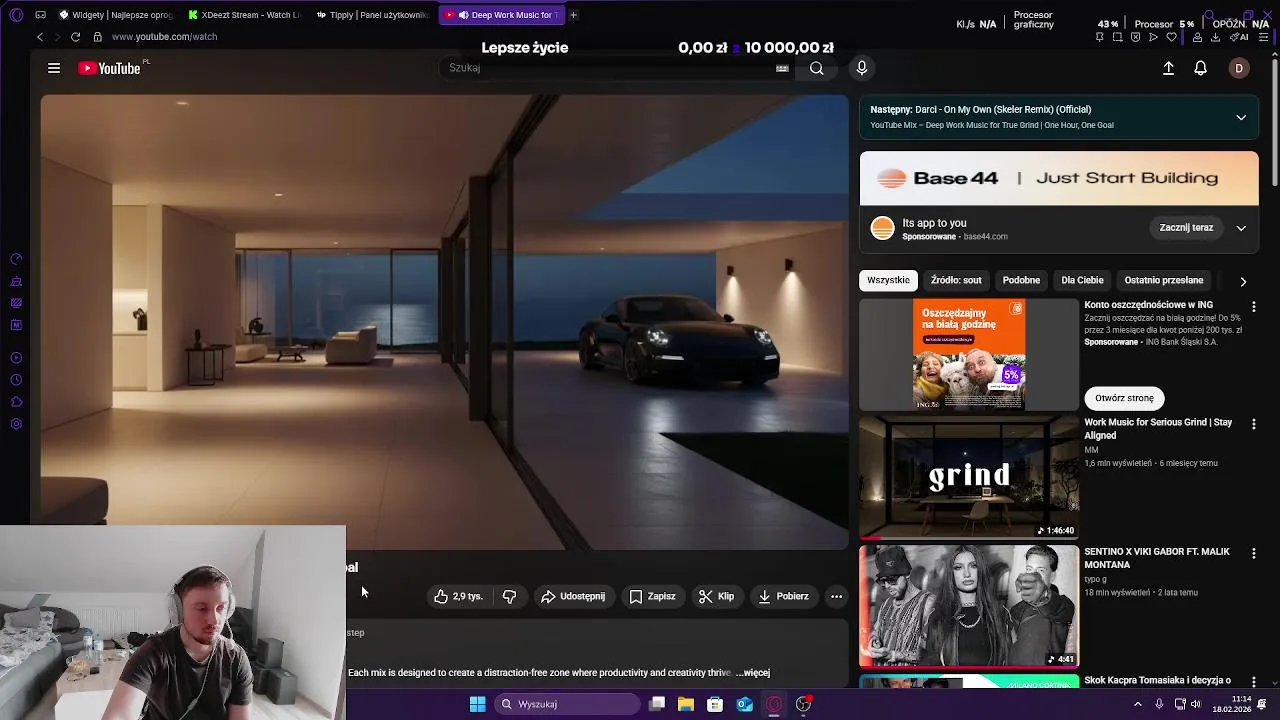1280x720 pixels.
Task: Click the Opera GX menu logo
Action: tap(16, 15)
